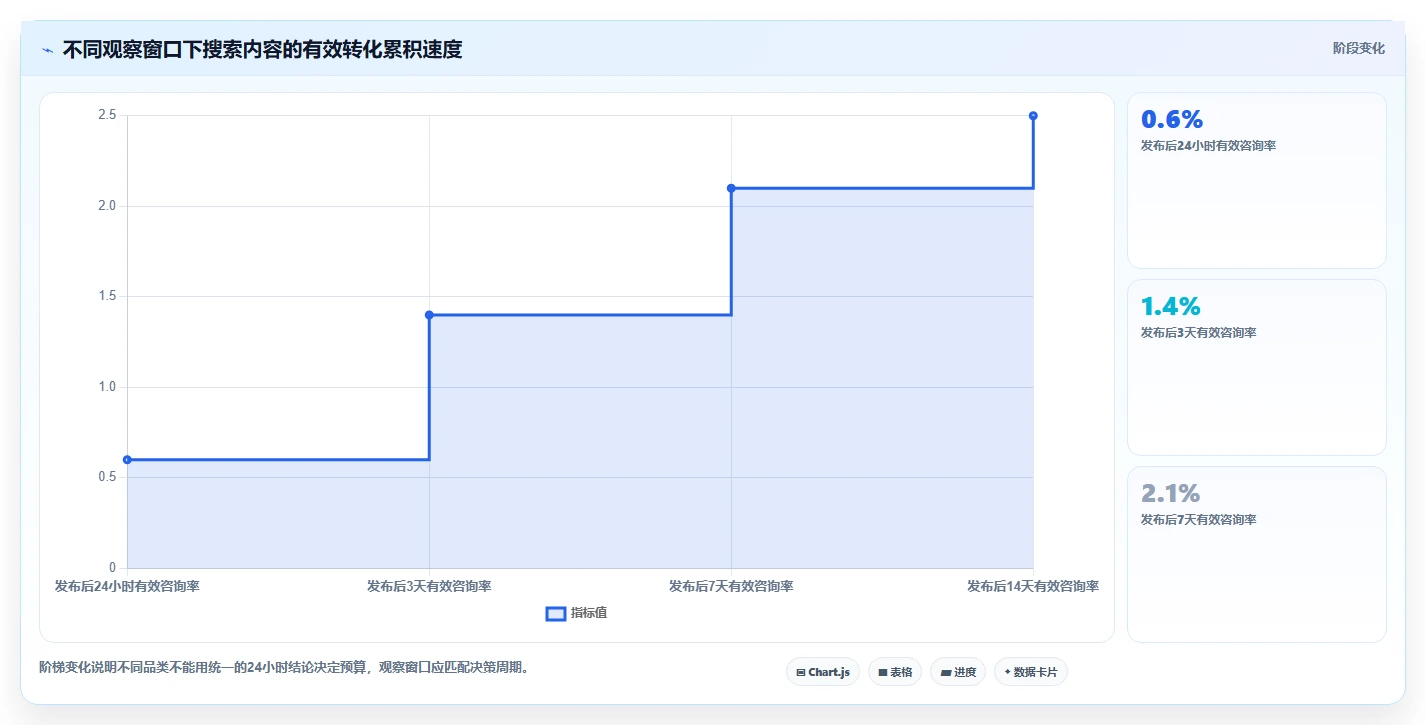Image resolution: width=1426 pixels, height=725 pixels.
Task: Click the y-axis value 1.0
Action: [x=107, y=387]
